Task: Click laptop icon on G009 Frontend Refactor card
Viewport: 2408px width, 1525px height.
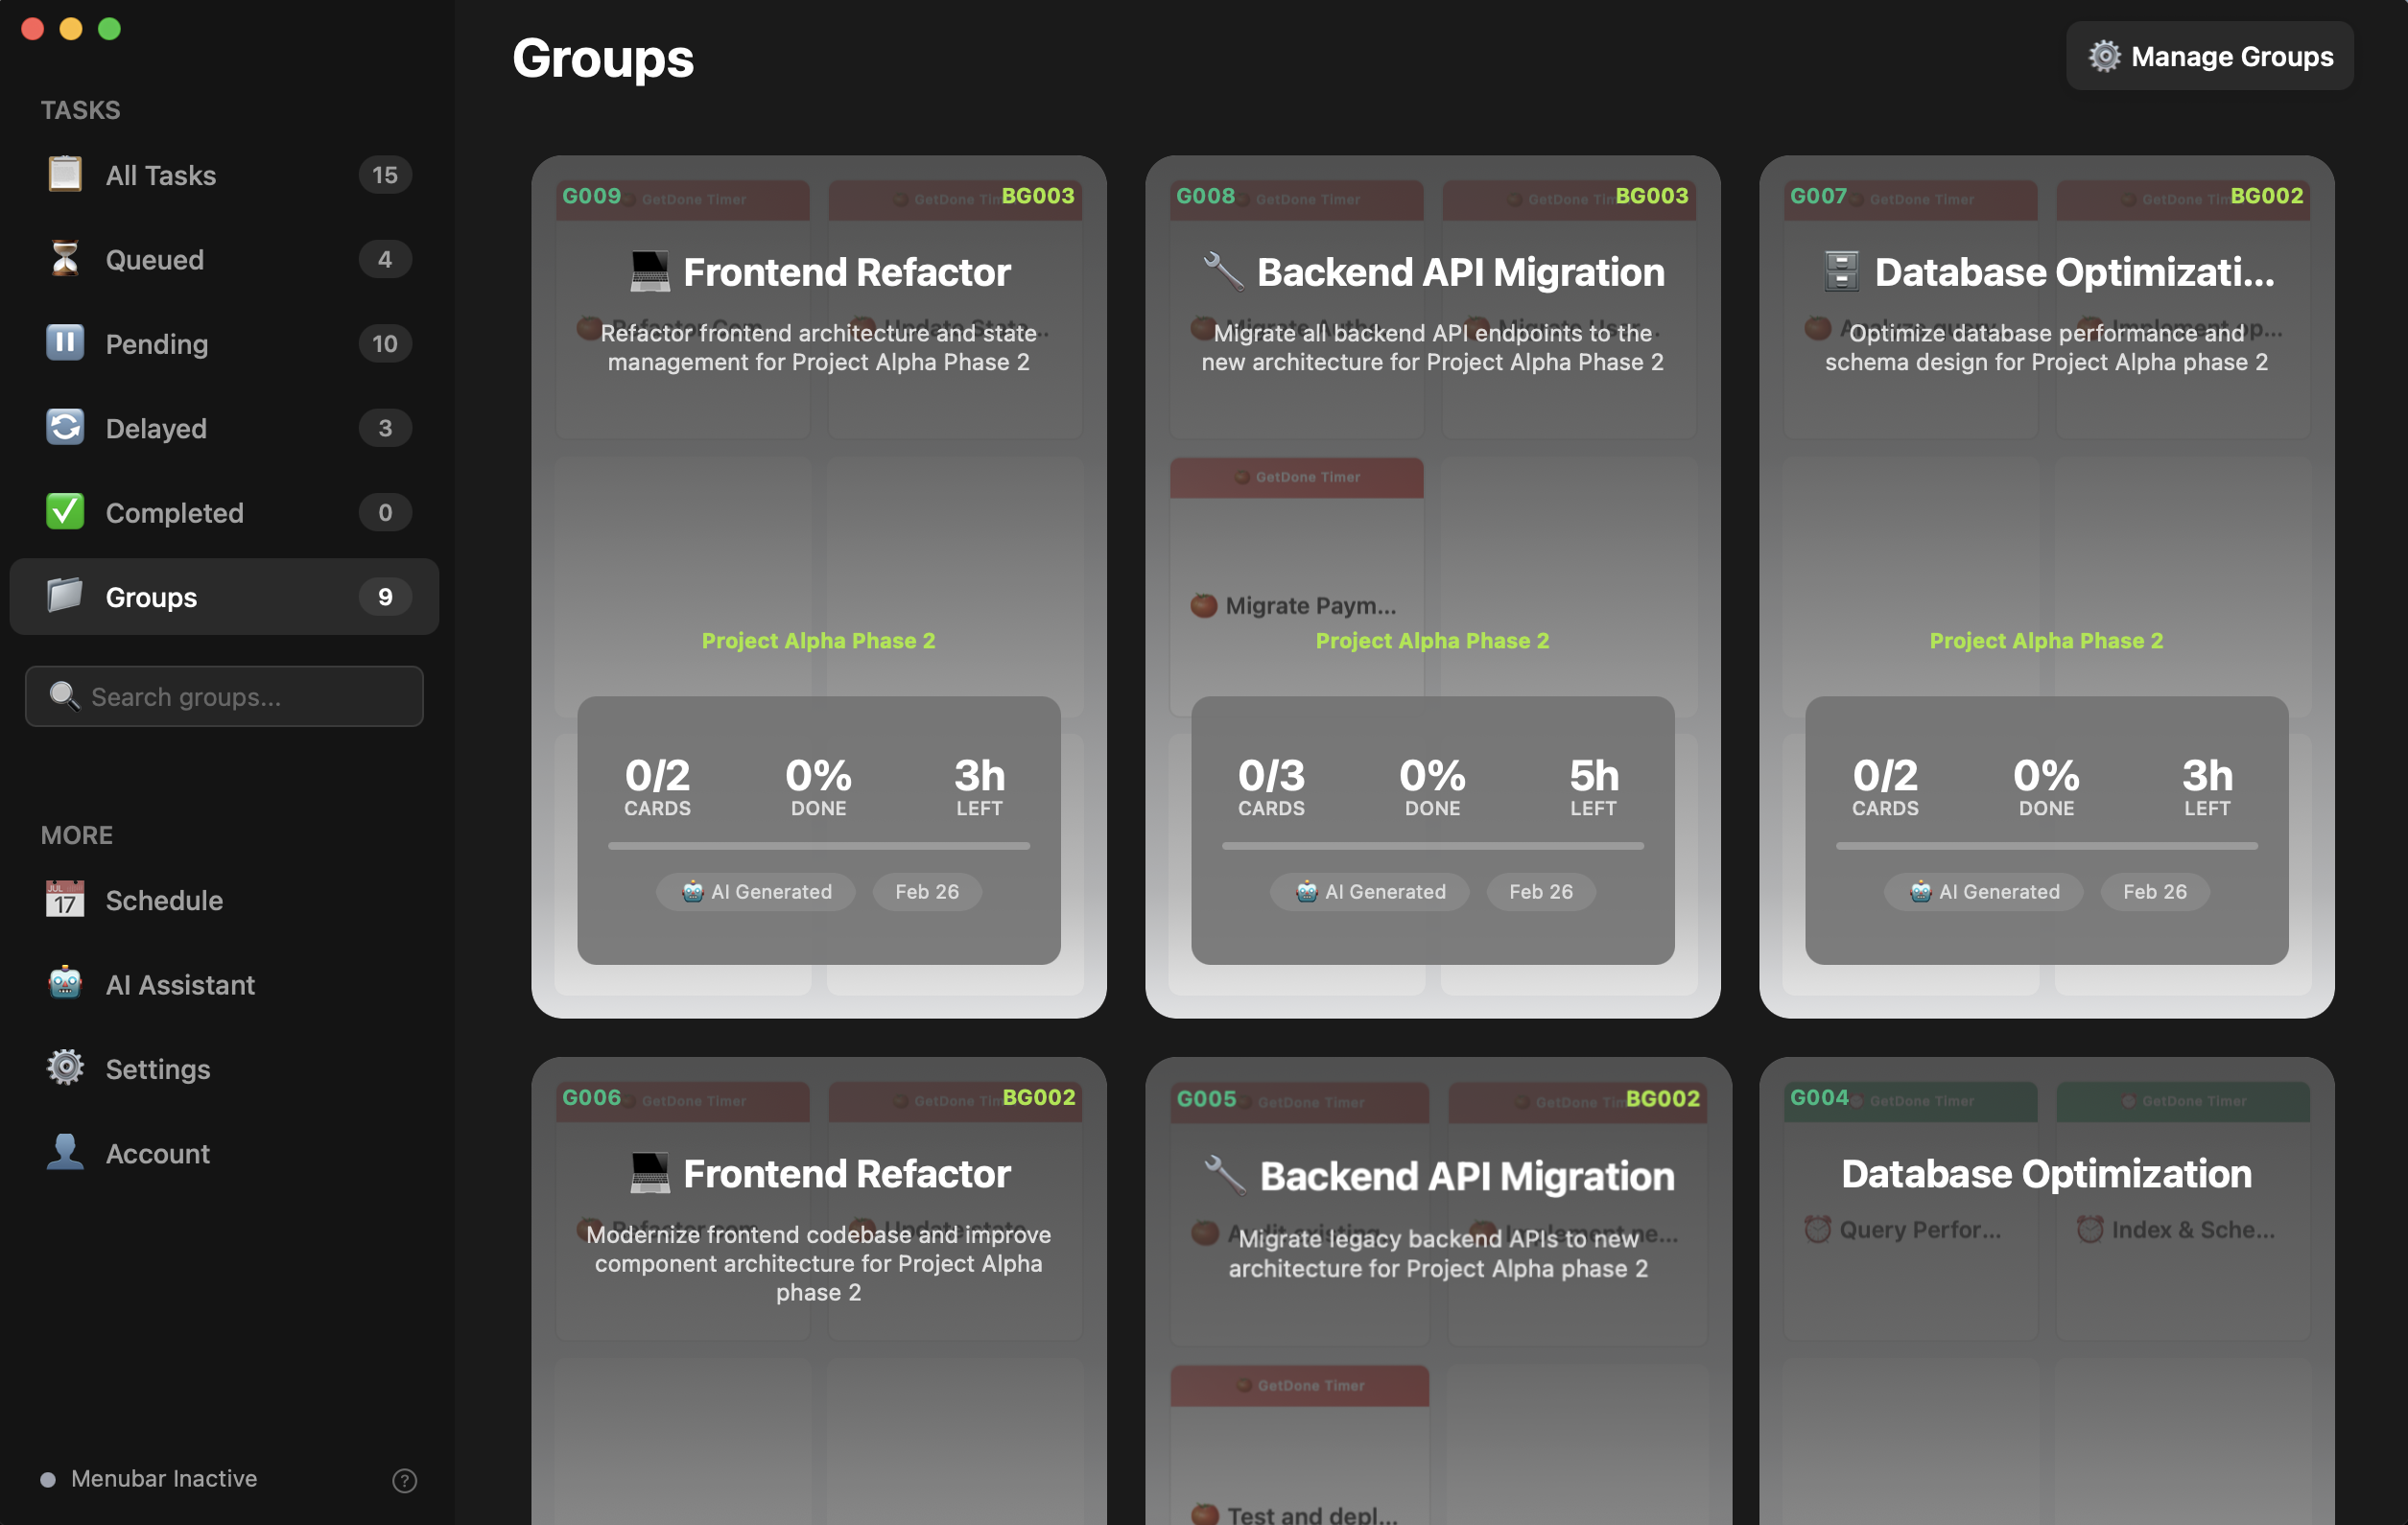Action: click(x=650, y=272)
